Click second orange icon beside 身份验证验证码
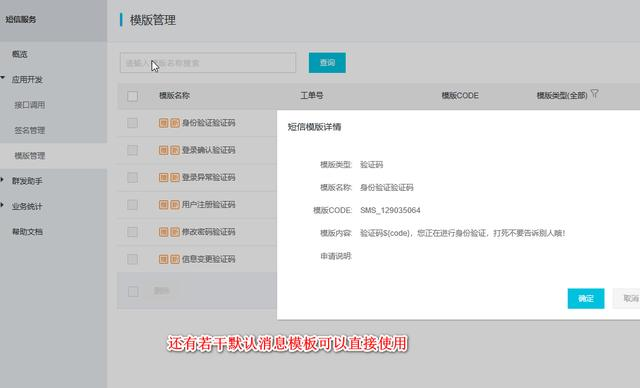The width and height of the screenshot is (640, 388). (175, 123)
